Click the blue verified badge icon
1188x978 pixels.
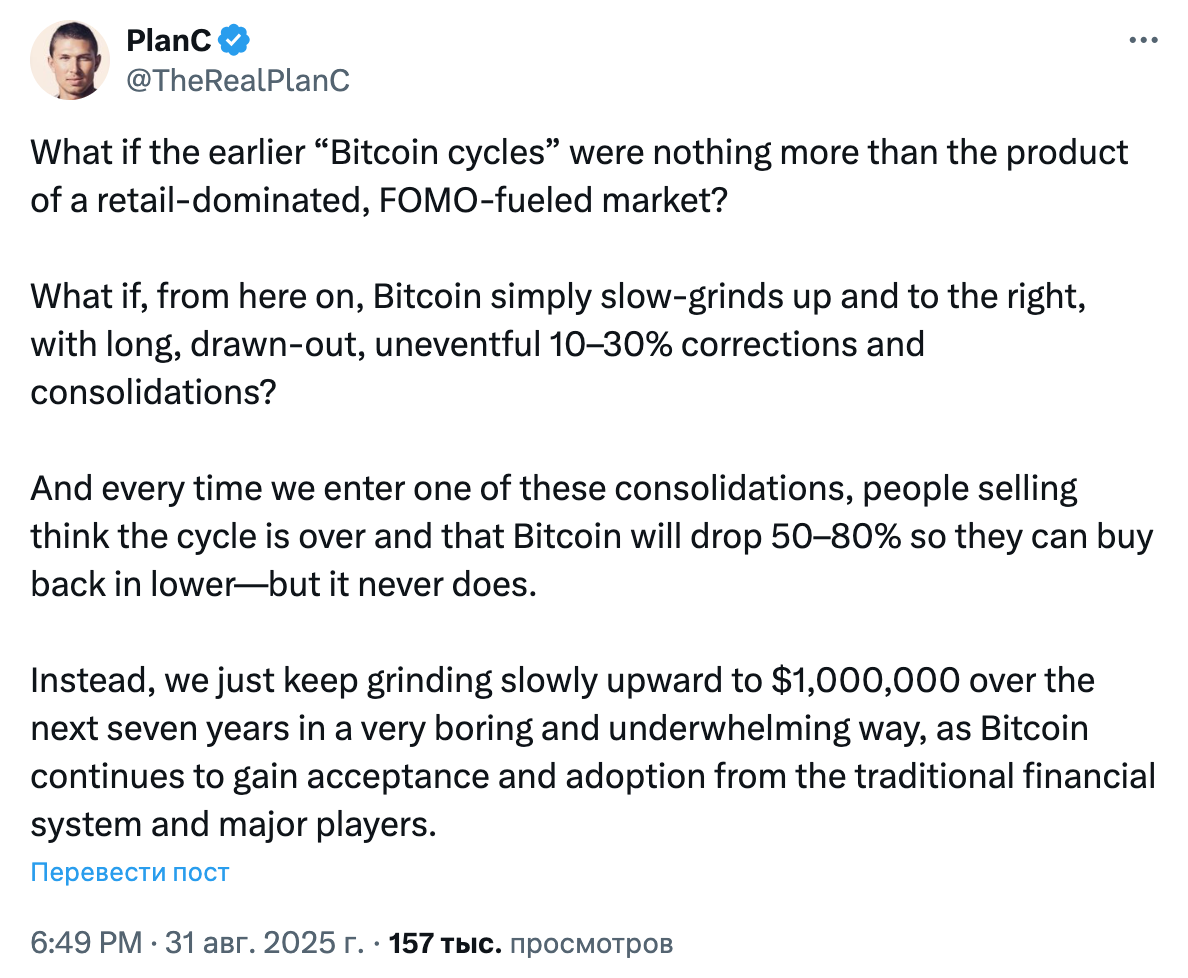point(234,40)
